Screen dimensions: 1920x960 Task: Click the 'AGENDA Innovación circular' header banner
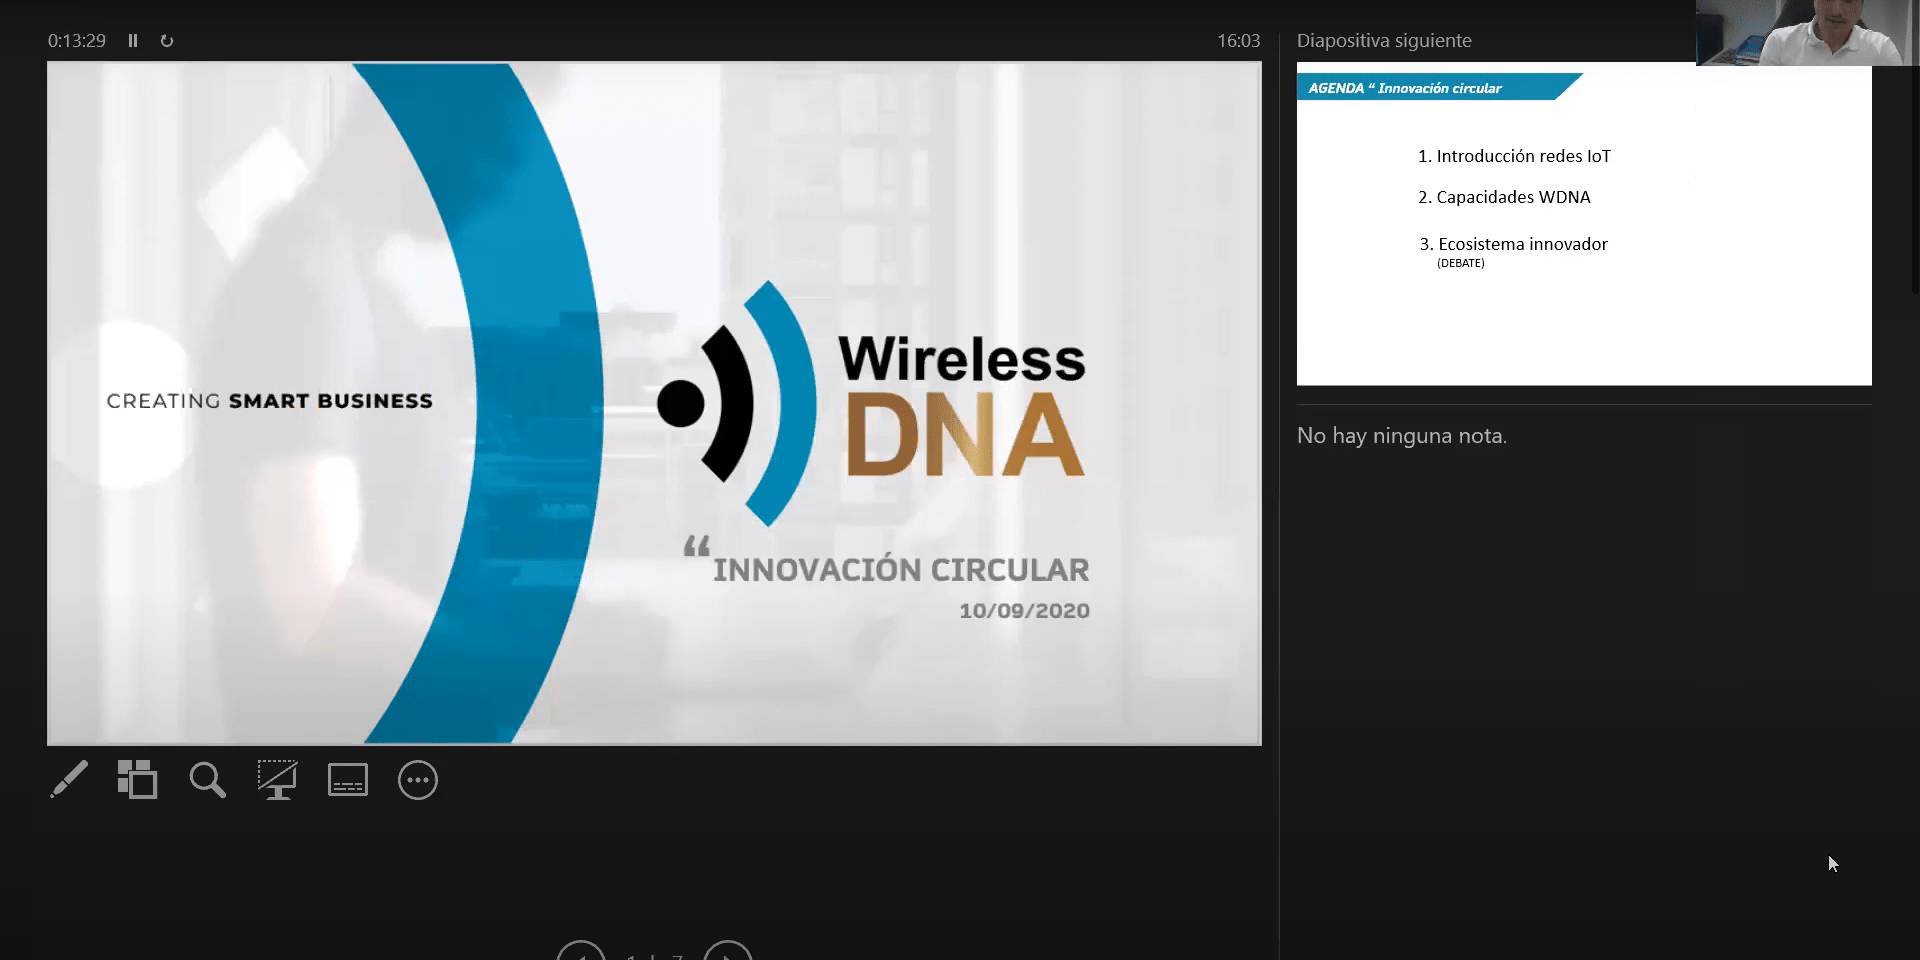(x=1439, y=87)
